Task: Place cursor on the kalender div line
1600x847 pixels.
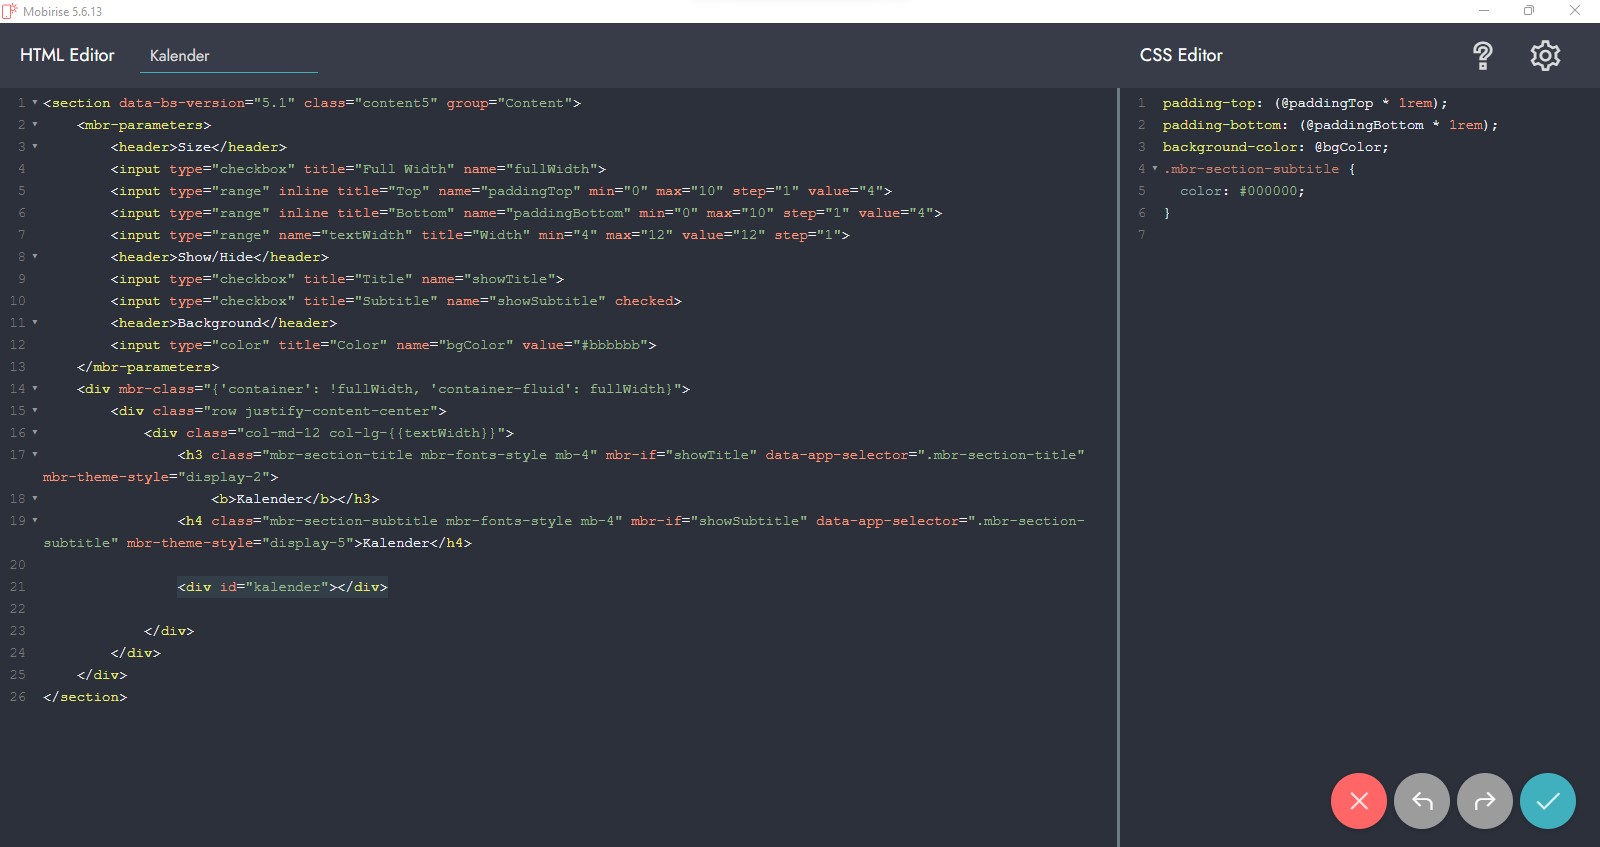Action: pyautogui.click(x=282, y=587)
